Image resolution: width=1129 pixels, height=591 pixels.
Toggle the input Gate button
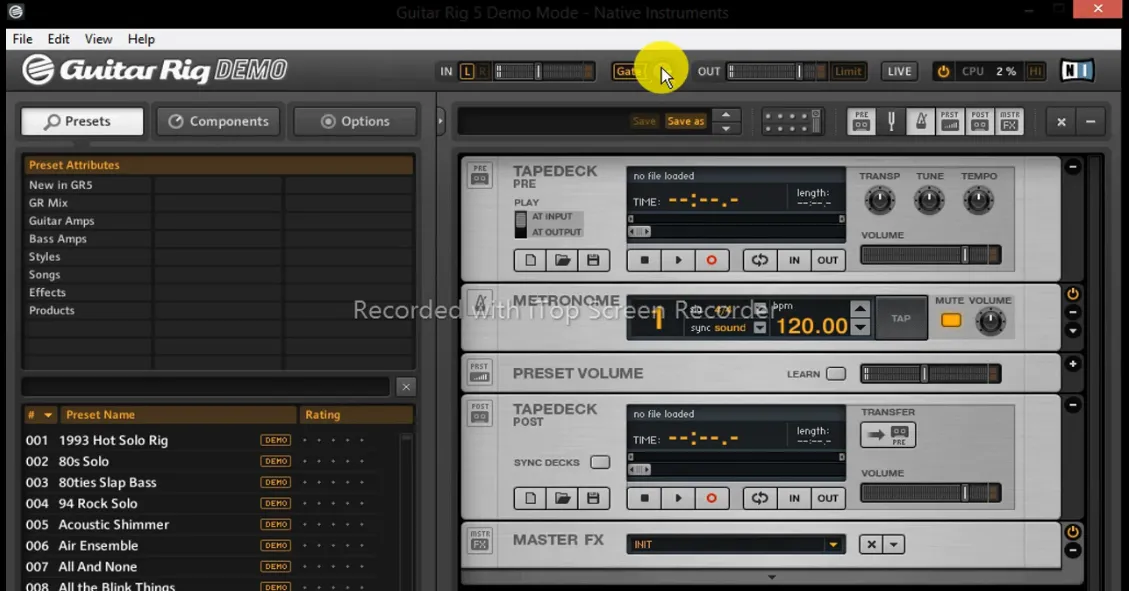tap(628, 71)
